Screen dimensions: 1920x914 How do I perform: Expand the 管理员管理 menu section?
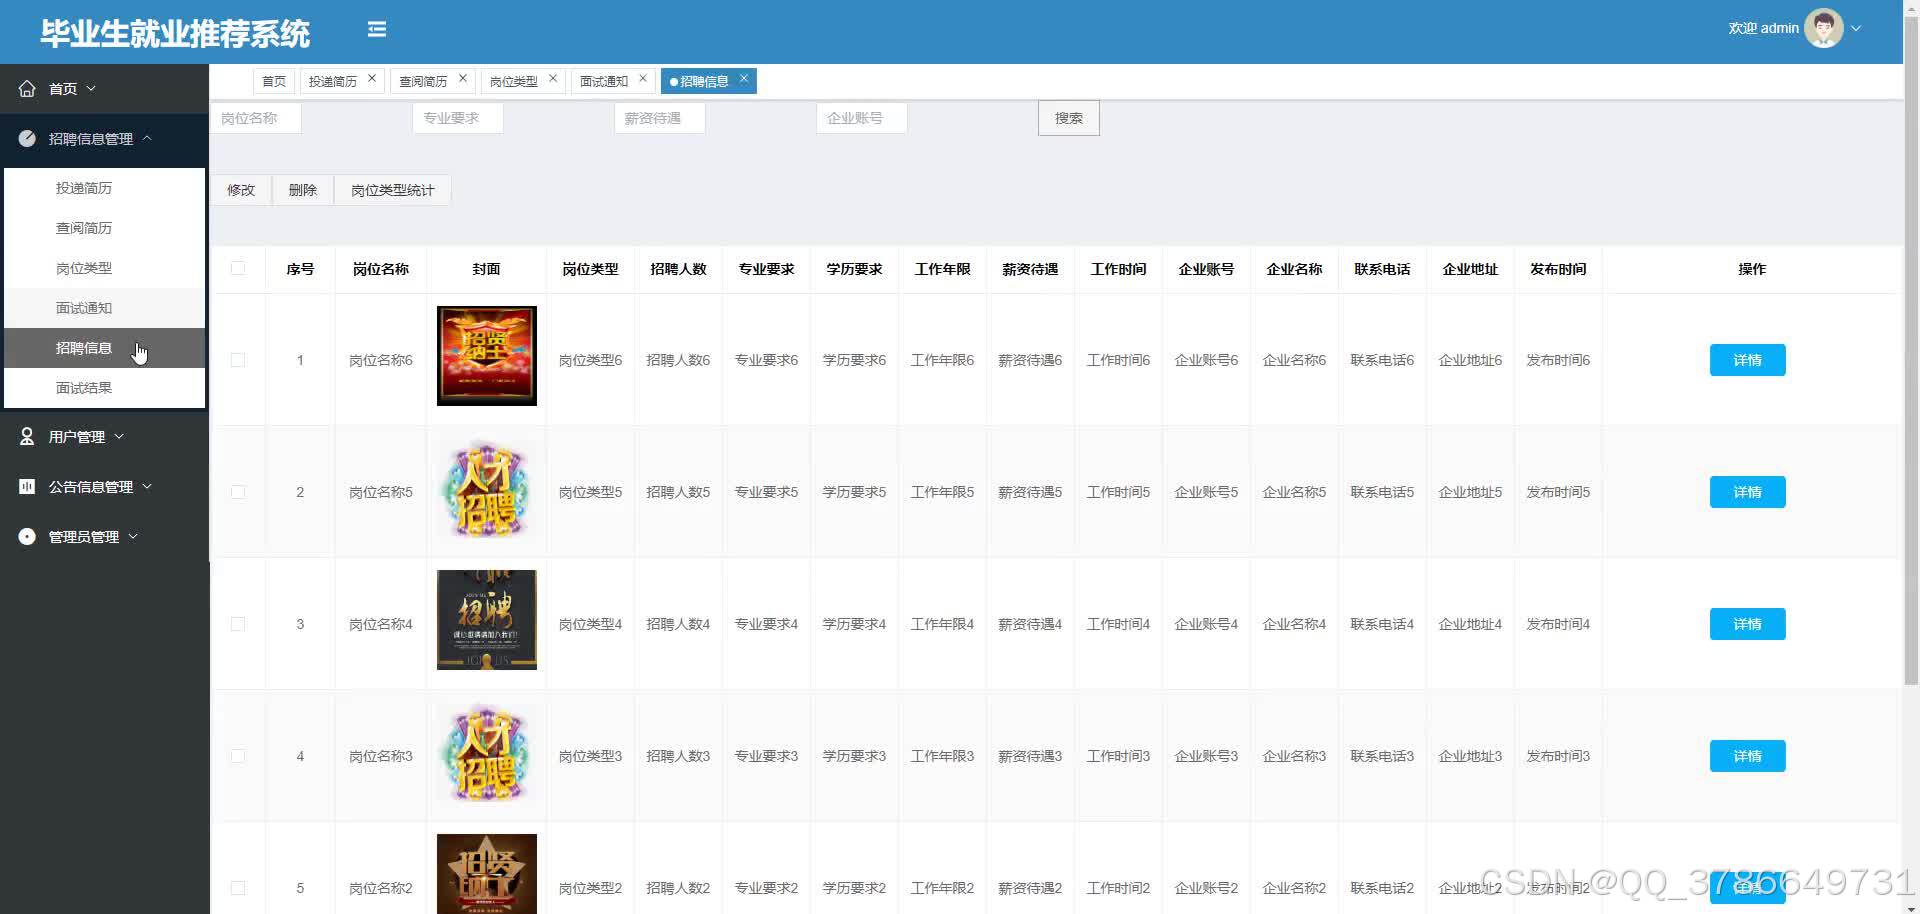(x=104, y=537)
